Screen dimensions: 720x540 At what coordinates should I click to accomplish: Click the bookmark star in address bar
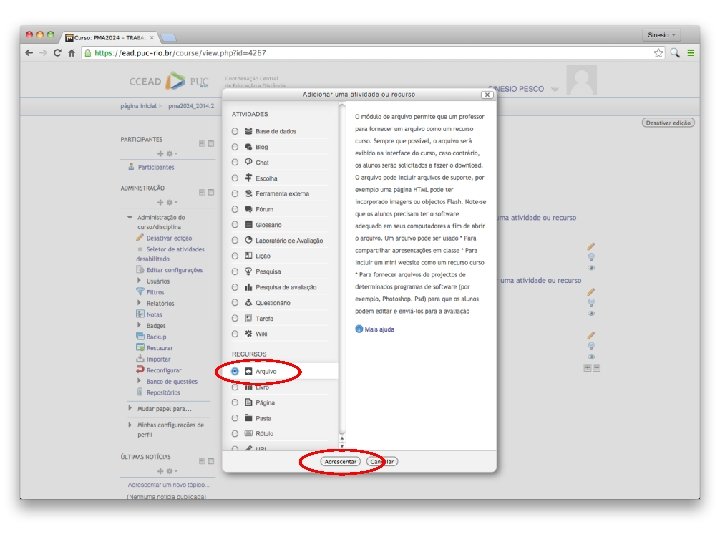658,53
